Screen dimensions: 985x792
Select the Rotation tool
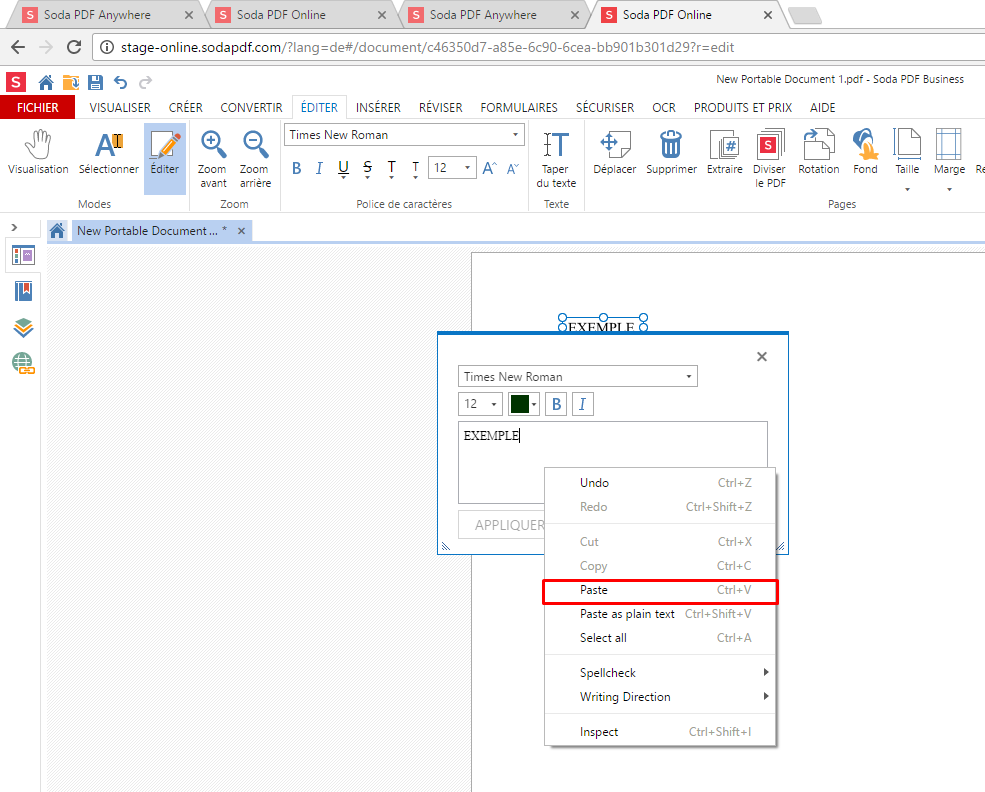click(x=818, y=155)
